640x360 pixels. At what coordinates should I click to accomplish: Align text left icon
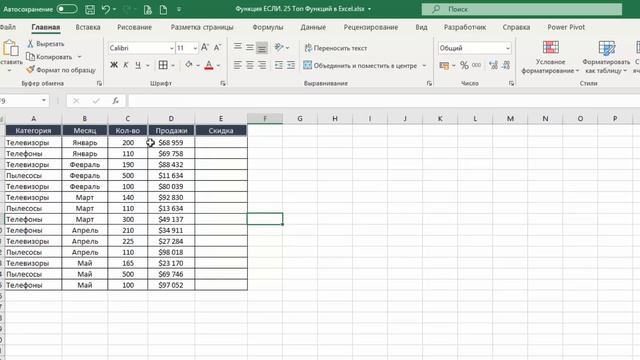(x=238, y=65)
